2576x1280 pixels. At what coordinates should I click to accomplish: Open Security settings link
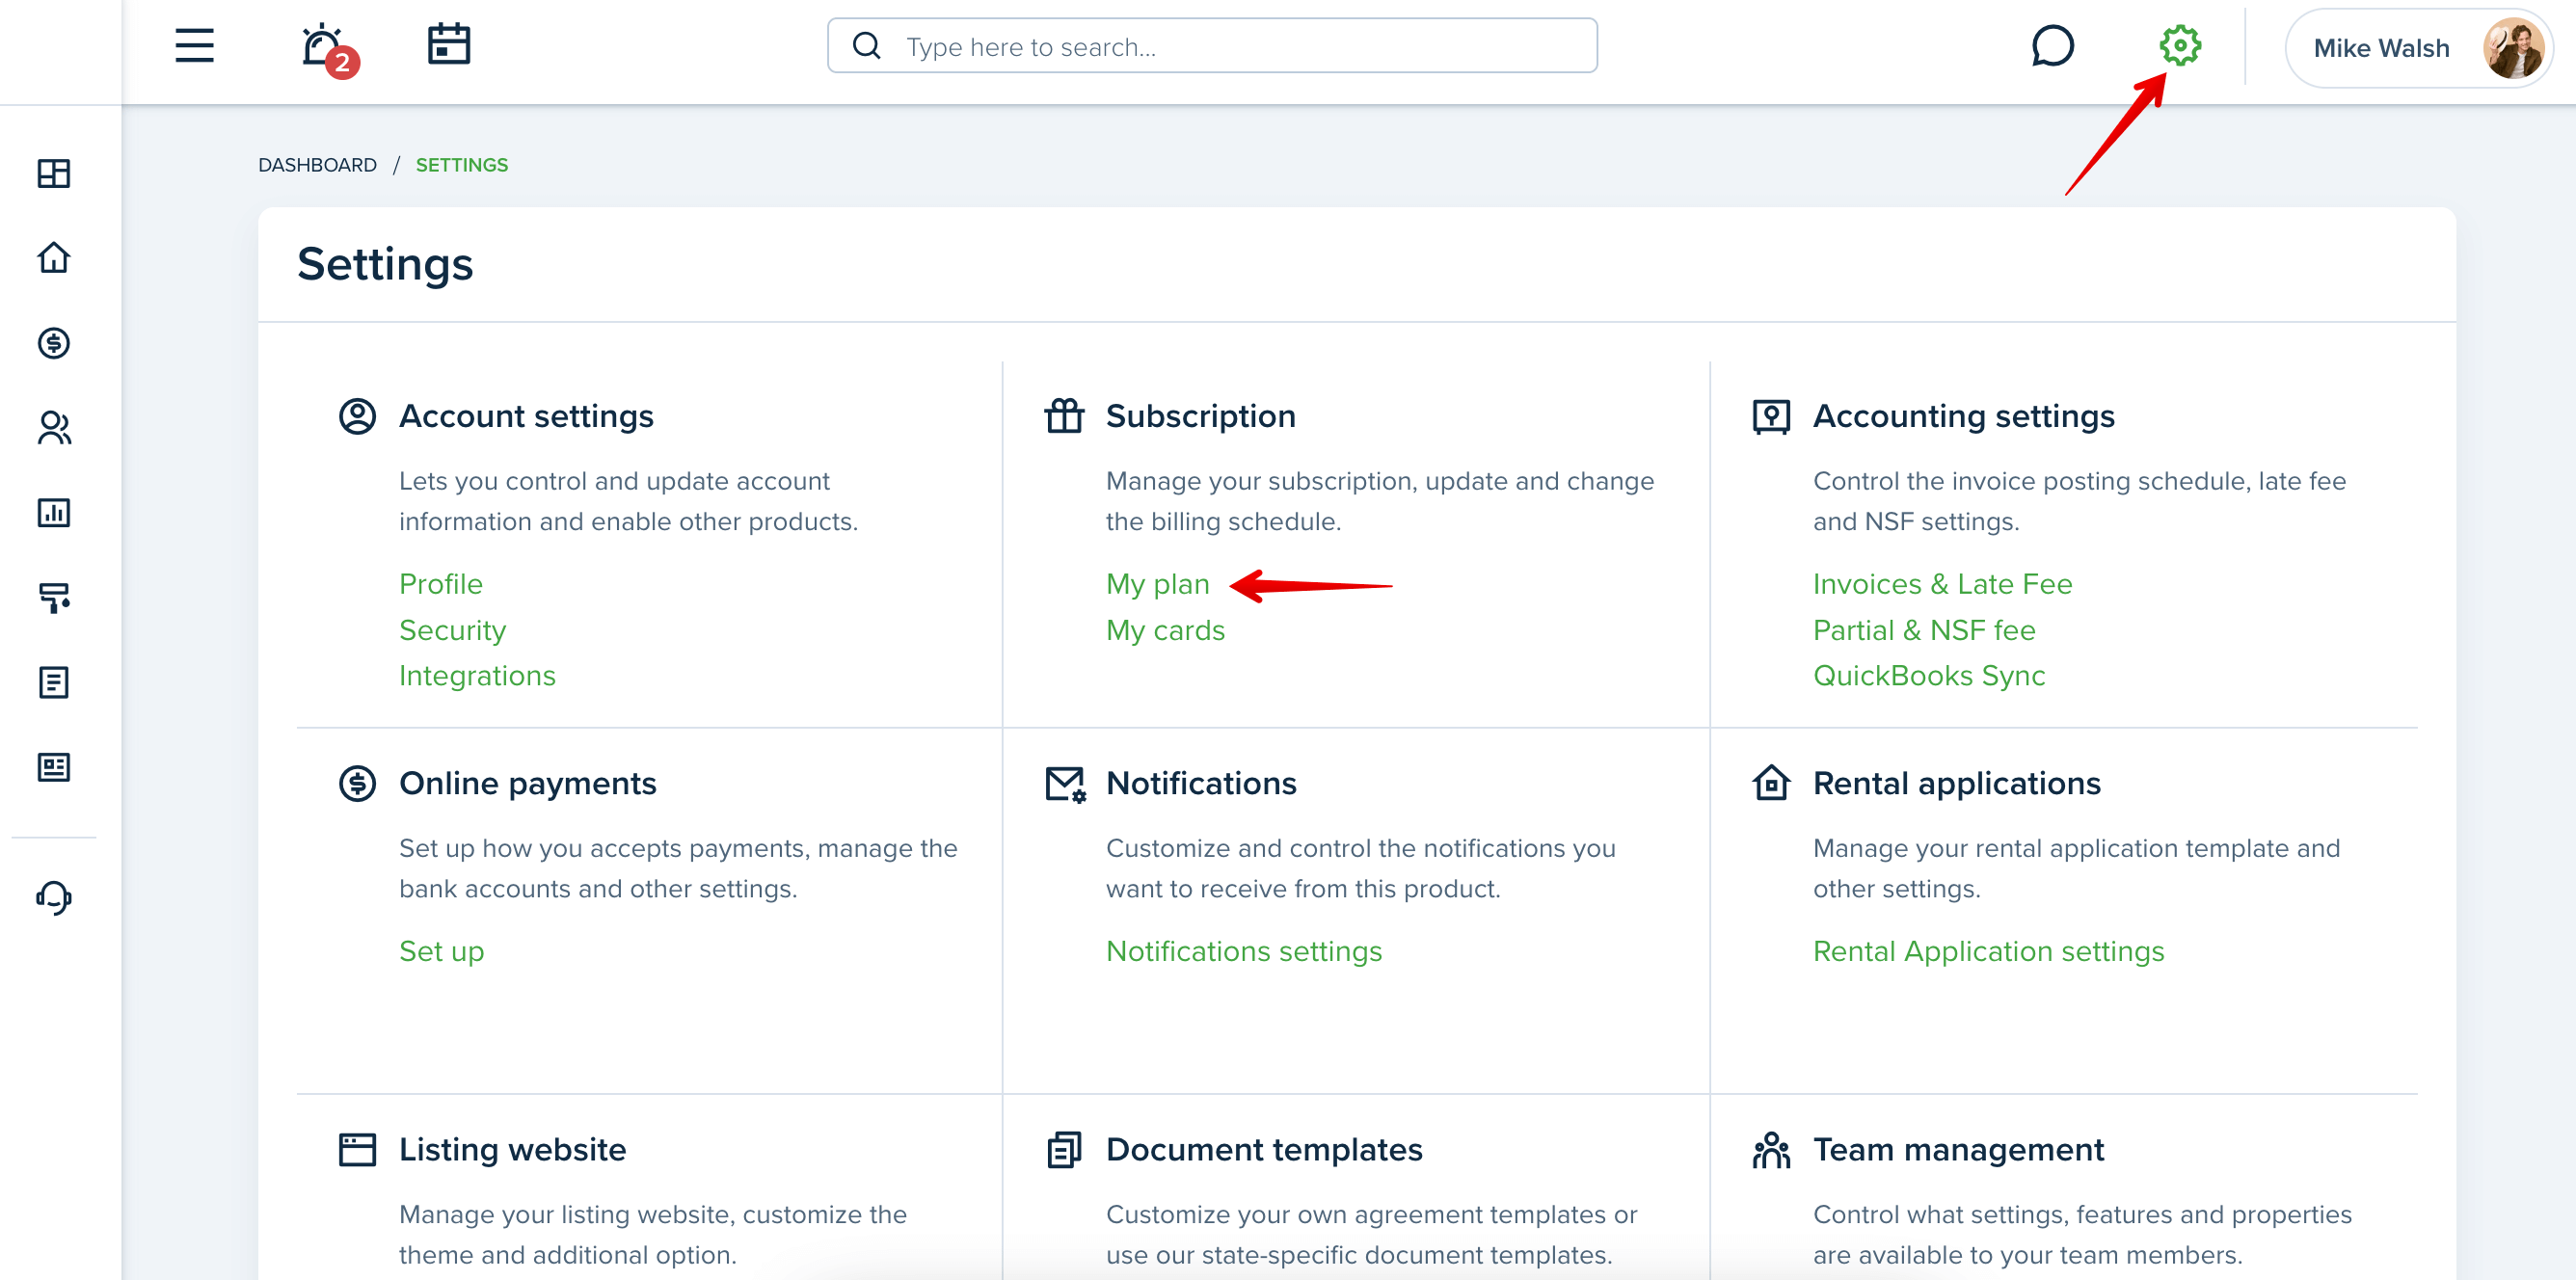pos(452,630)
